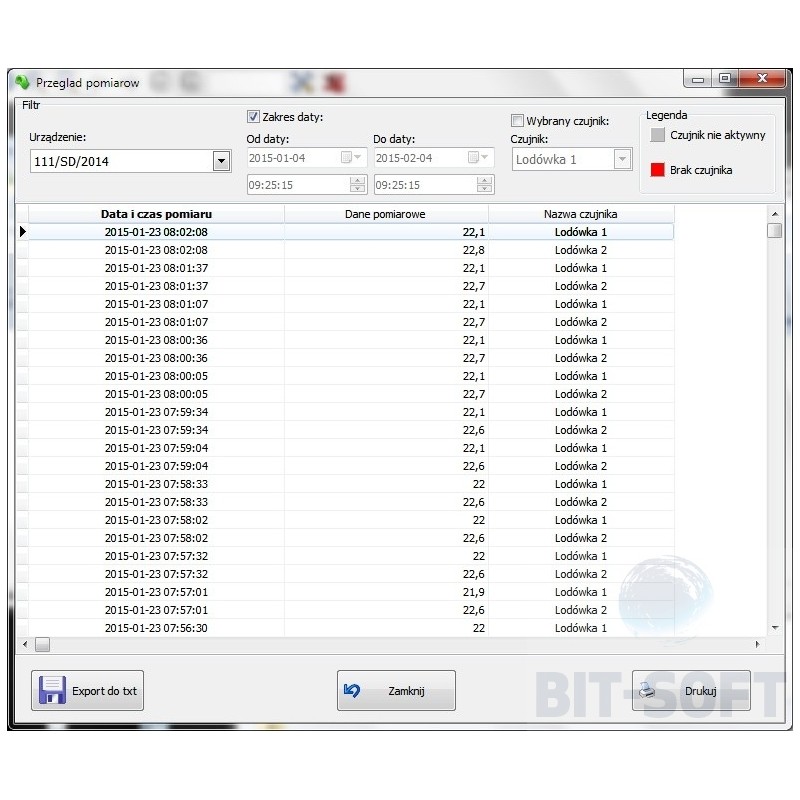
Task: Click the horizontal scrollbar right arrow
Action: (757, 644)
